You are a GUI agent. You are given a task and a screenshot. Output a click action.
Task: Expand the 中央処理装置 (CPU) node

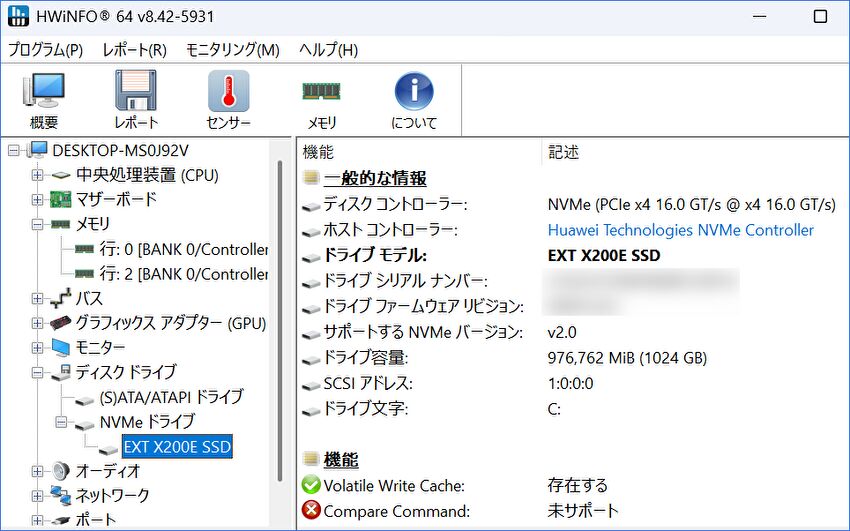(x=38, y=175)
